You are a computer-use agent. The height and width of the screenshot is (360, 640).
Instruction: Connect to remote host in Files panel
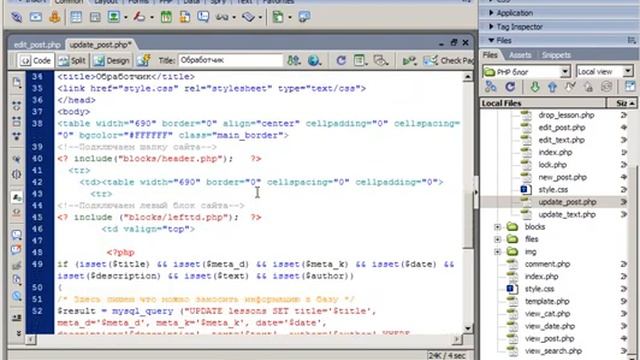click(491, 87)
